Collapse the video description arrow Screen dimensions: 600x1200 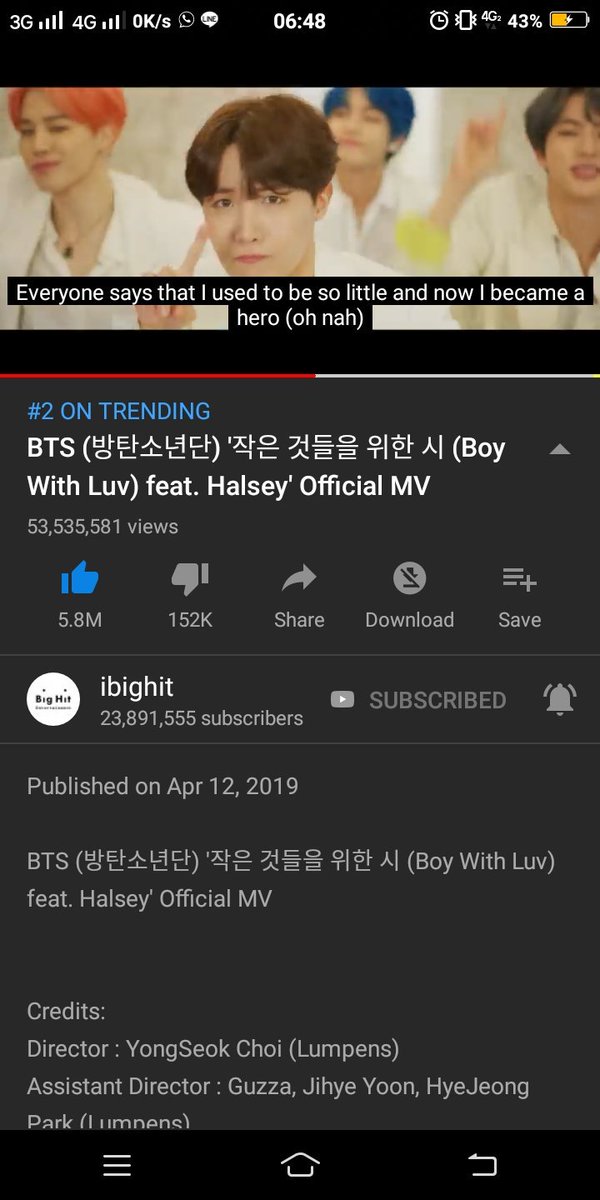(x=560, y=450)
